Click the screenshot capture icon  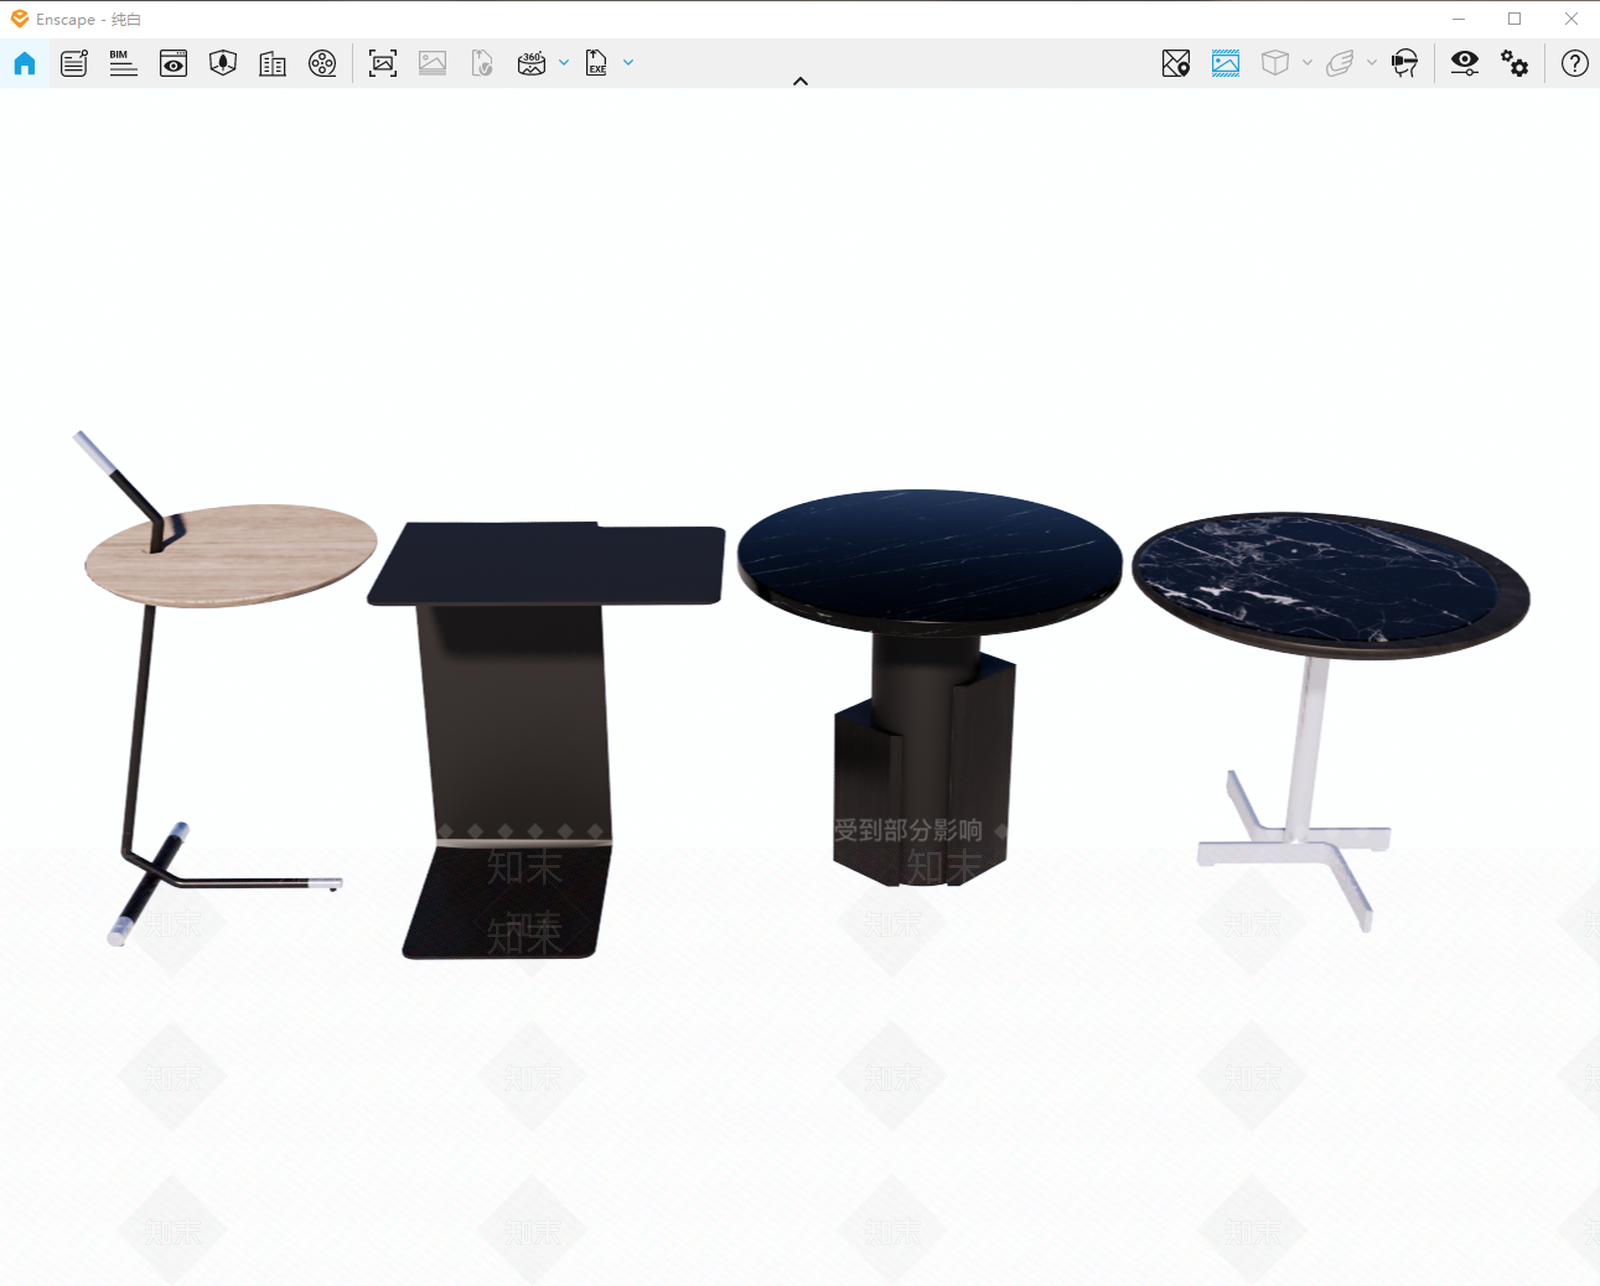click(383, 63)
